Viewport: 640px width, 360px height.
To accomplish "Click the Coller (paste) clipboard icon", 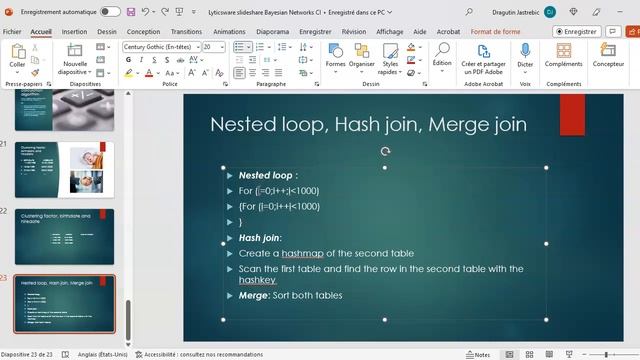I will (x=18, y=52).
